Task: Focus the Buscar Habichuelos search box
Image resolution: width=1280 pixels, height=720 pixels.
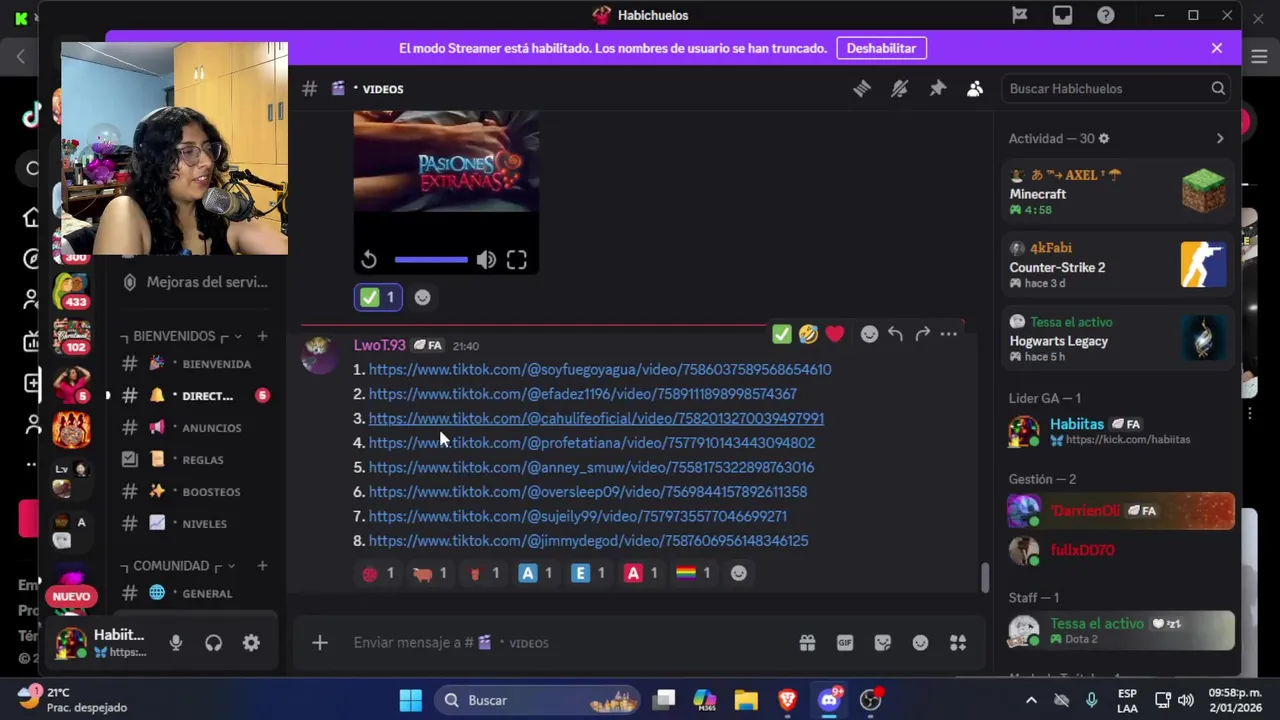Action: [1116, 89]
